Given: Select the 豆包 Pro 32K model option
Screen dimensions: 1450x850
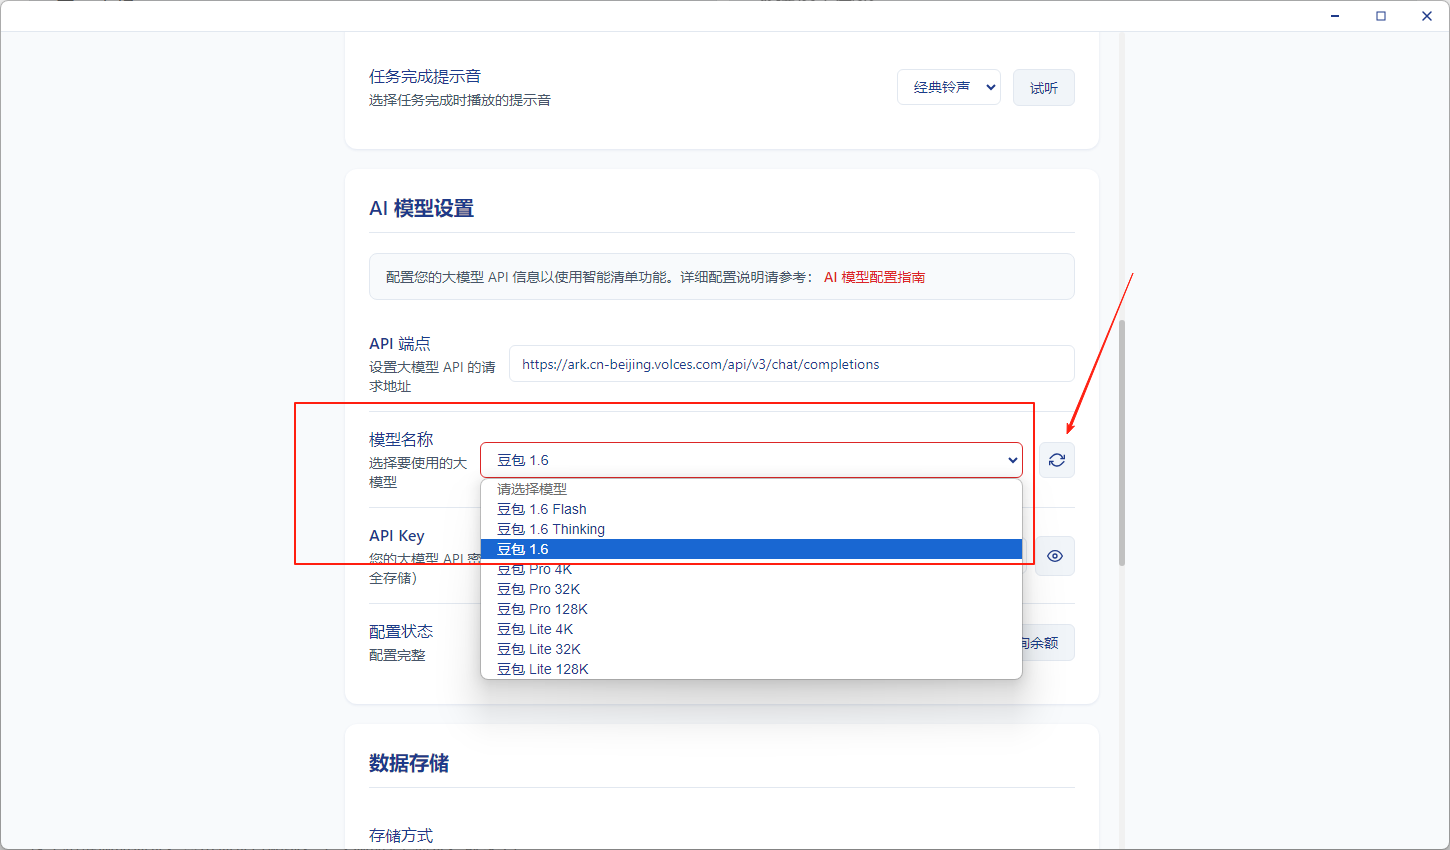Looking at the screenshot, I should coord(752,589).
